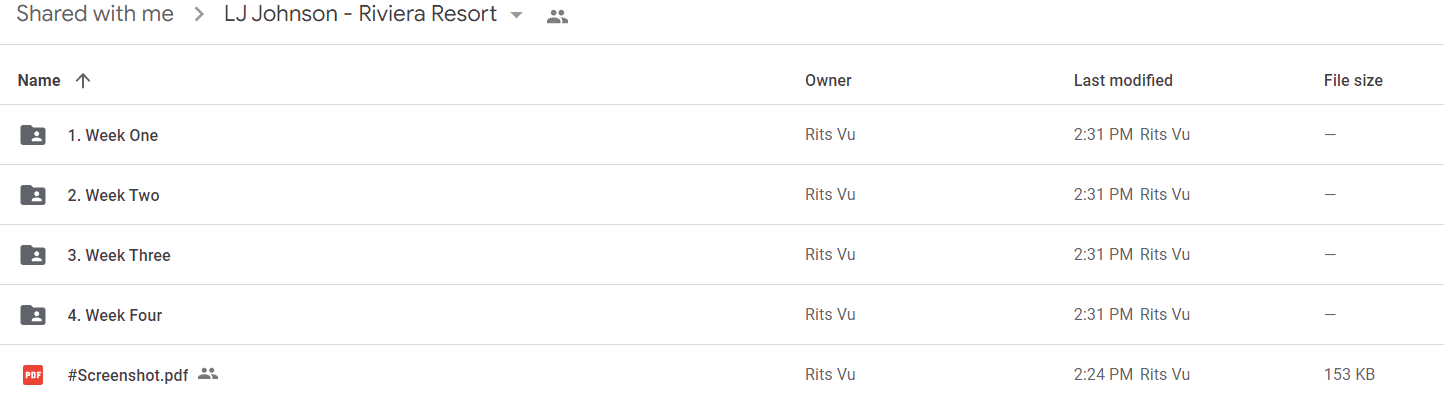The width and height of the screenshot is (1444, 398).
Task: Select the 3. Week Three folder row
Action: [722, 255]
